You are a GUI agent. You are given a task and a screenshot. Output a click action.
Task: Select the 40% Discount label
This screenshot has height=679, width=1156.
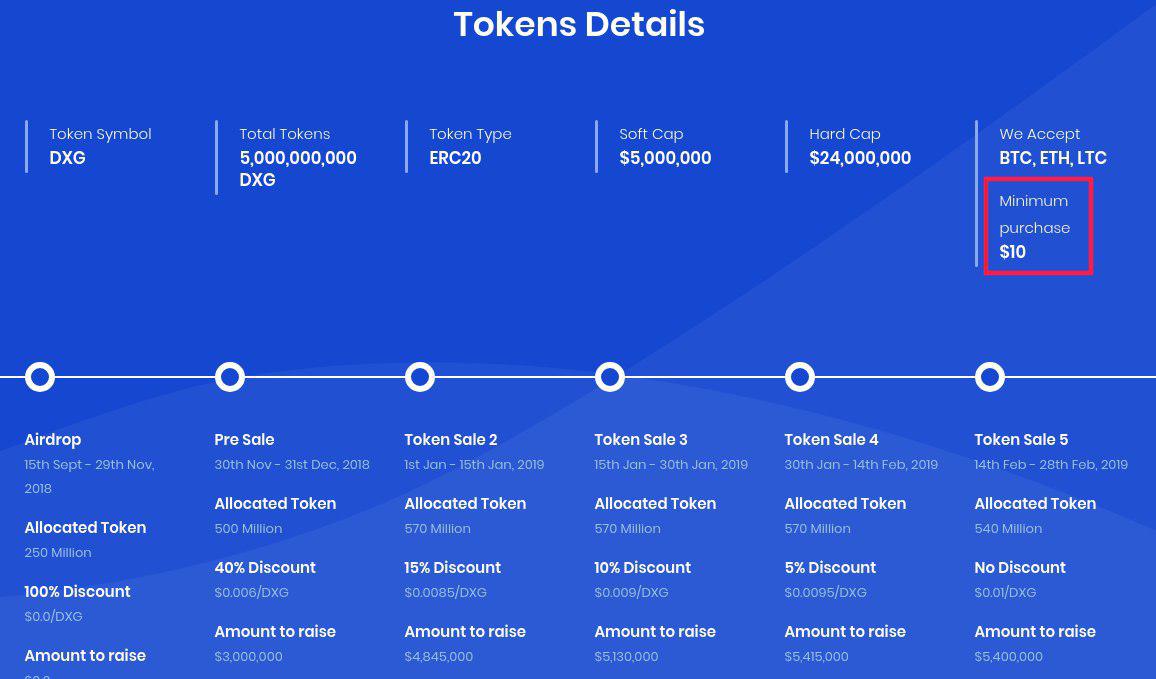coord(265,568)
